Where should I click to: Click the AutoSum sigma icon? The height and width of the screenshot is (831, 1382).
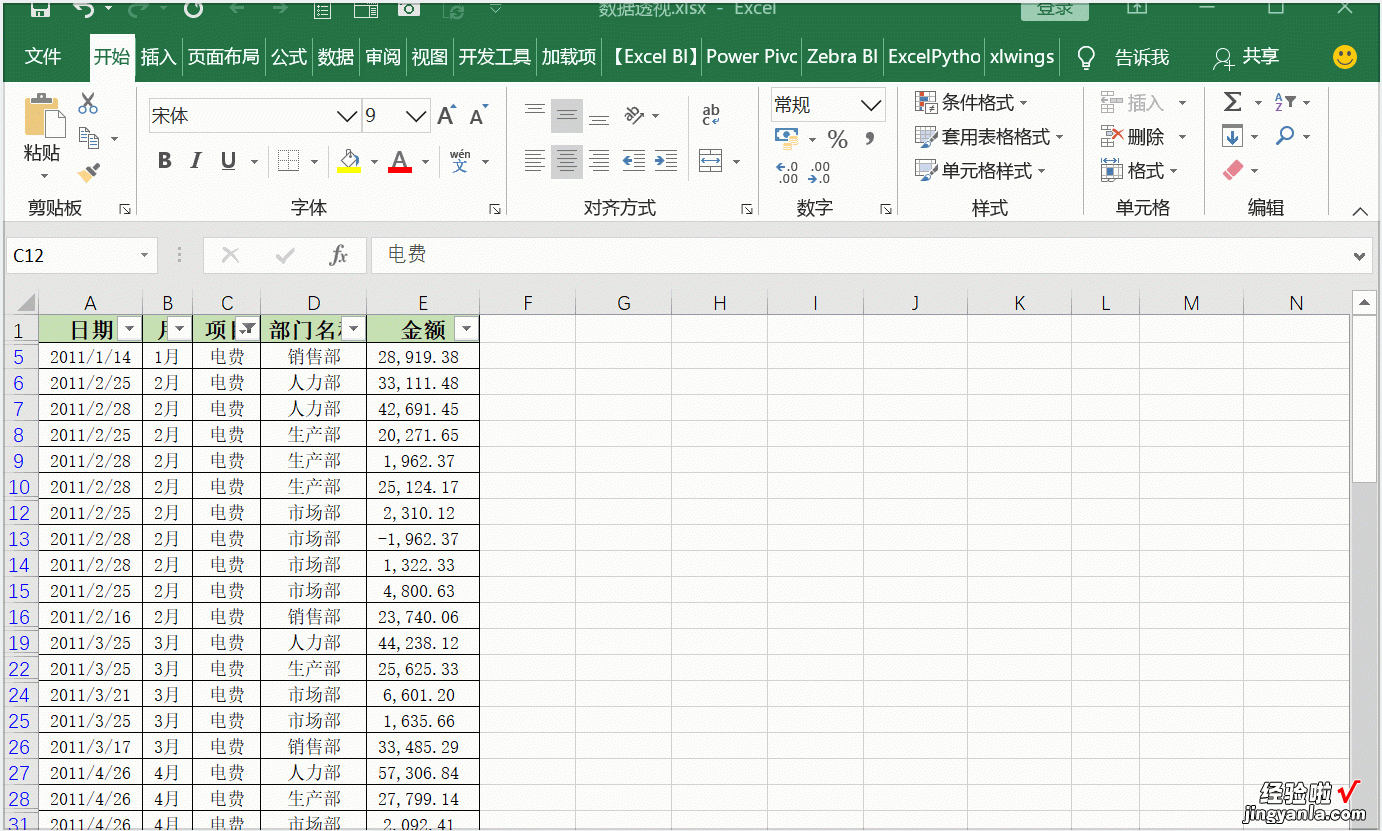pos(1233,102)
